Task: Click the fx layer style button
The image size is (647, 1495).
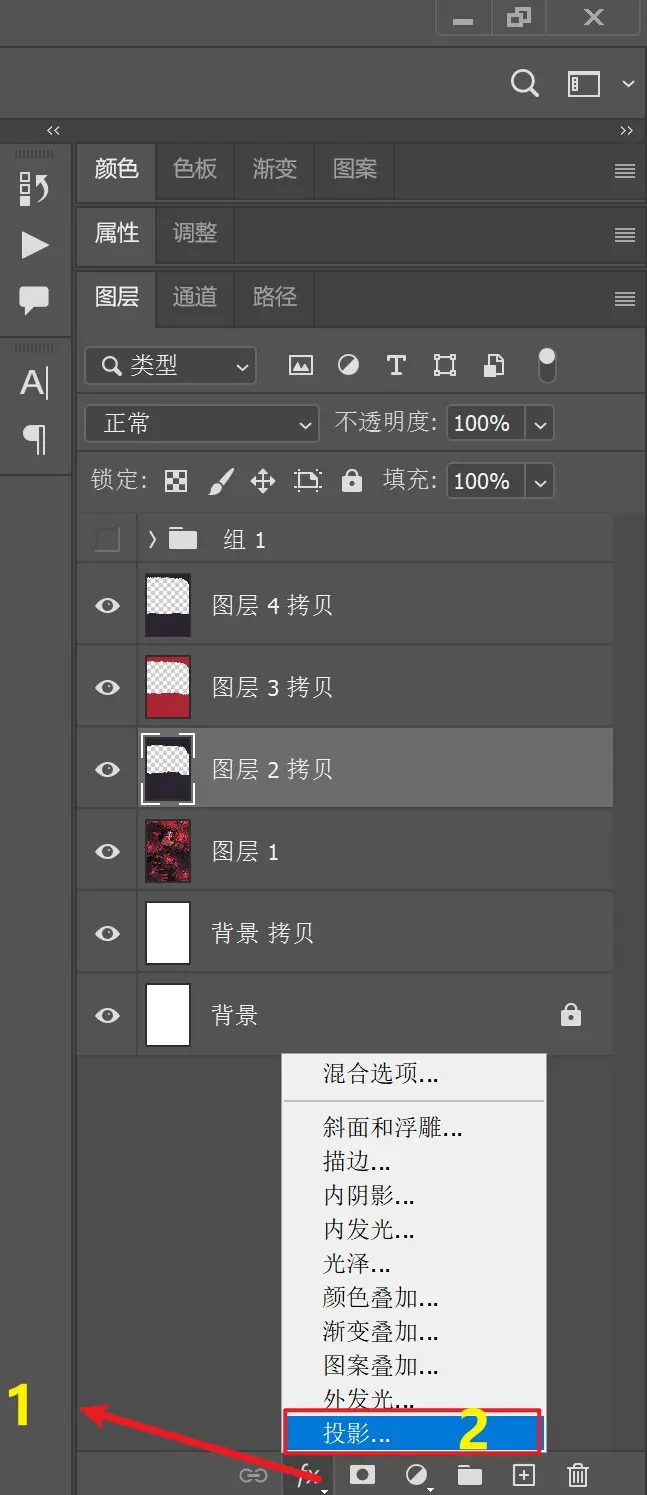Action: coord(309,1474)
